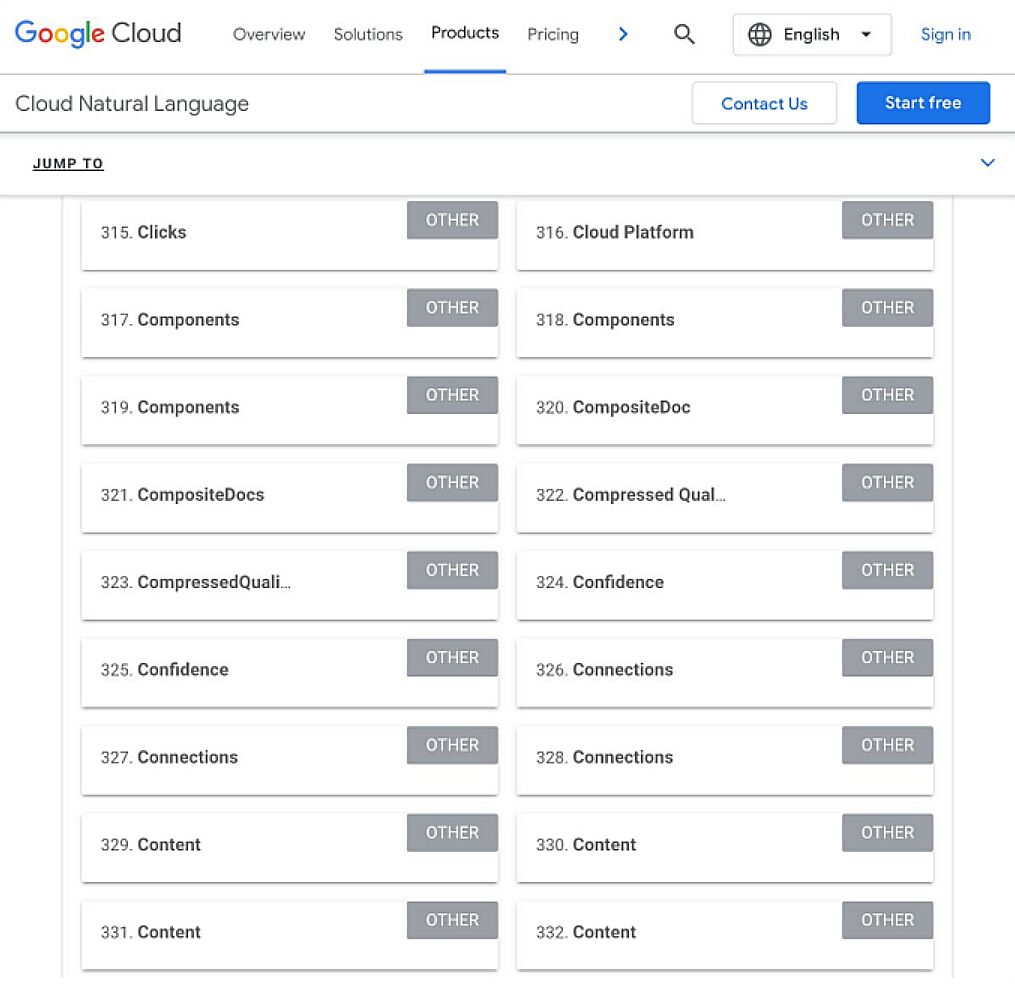Click the Contact Us button
Viewport: 1015px width, 1001px height.
764,103
